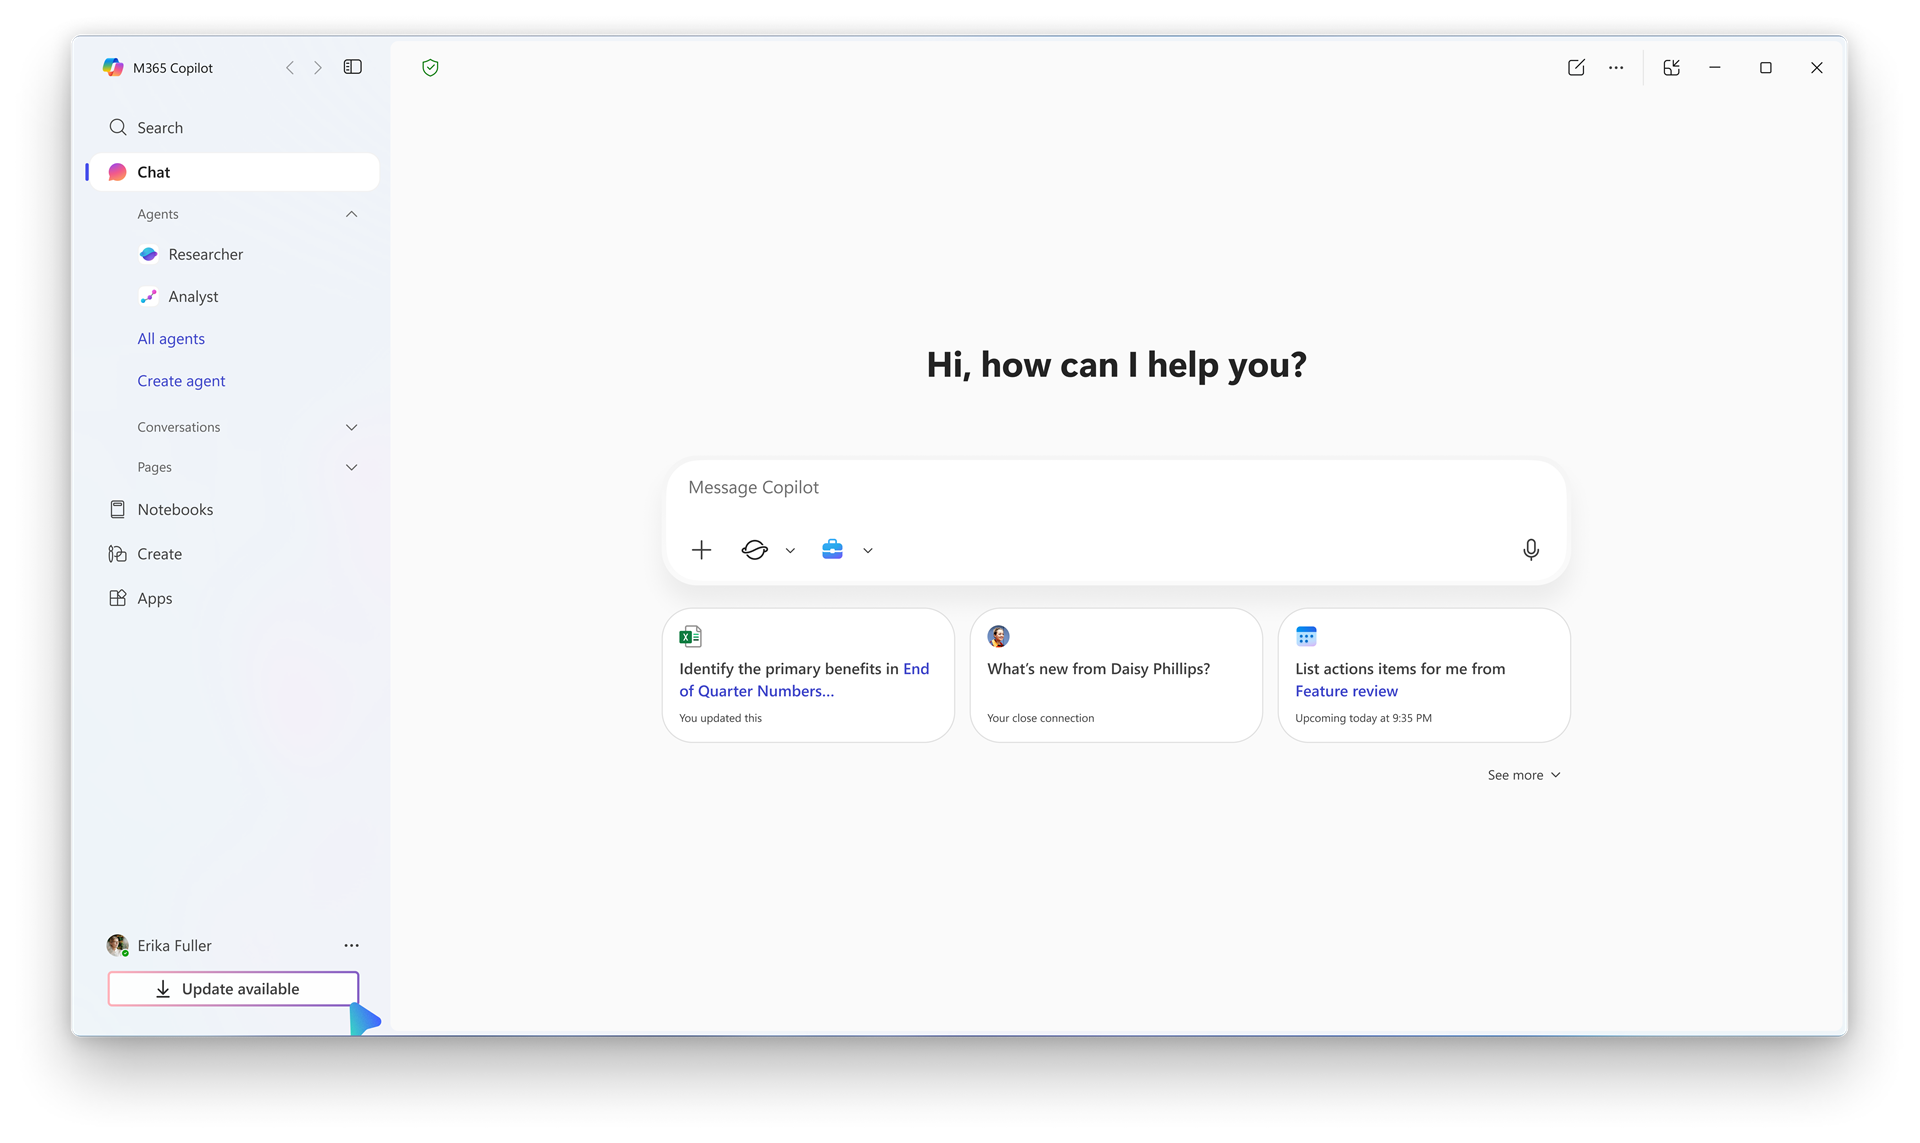Click the green shield protection icon

pyautogui.click(x=430, y=68)
